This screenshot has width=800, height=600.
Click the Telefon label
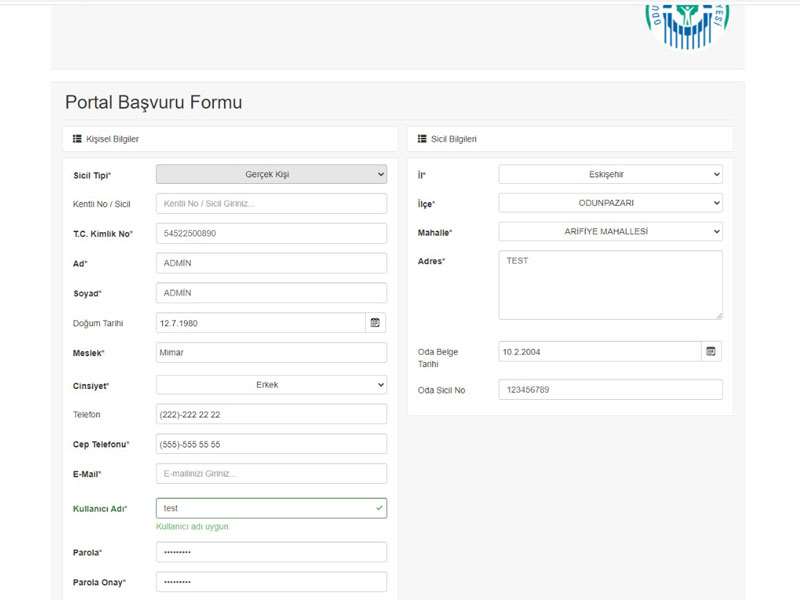pyautogui.click(x=86, y=414)
